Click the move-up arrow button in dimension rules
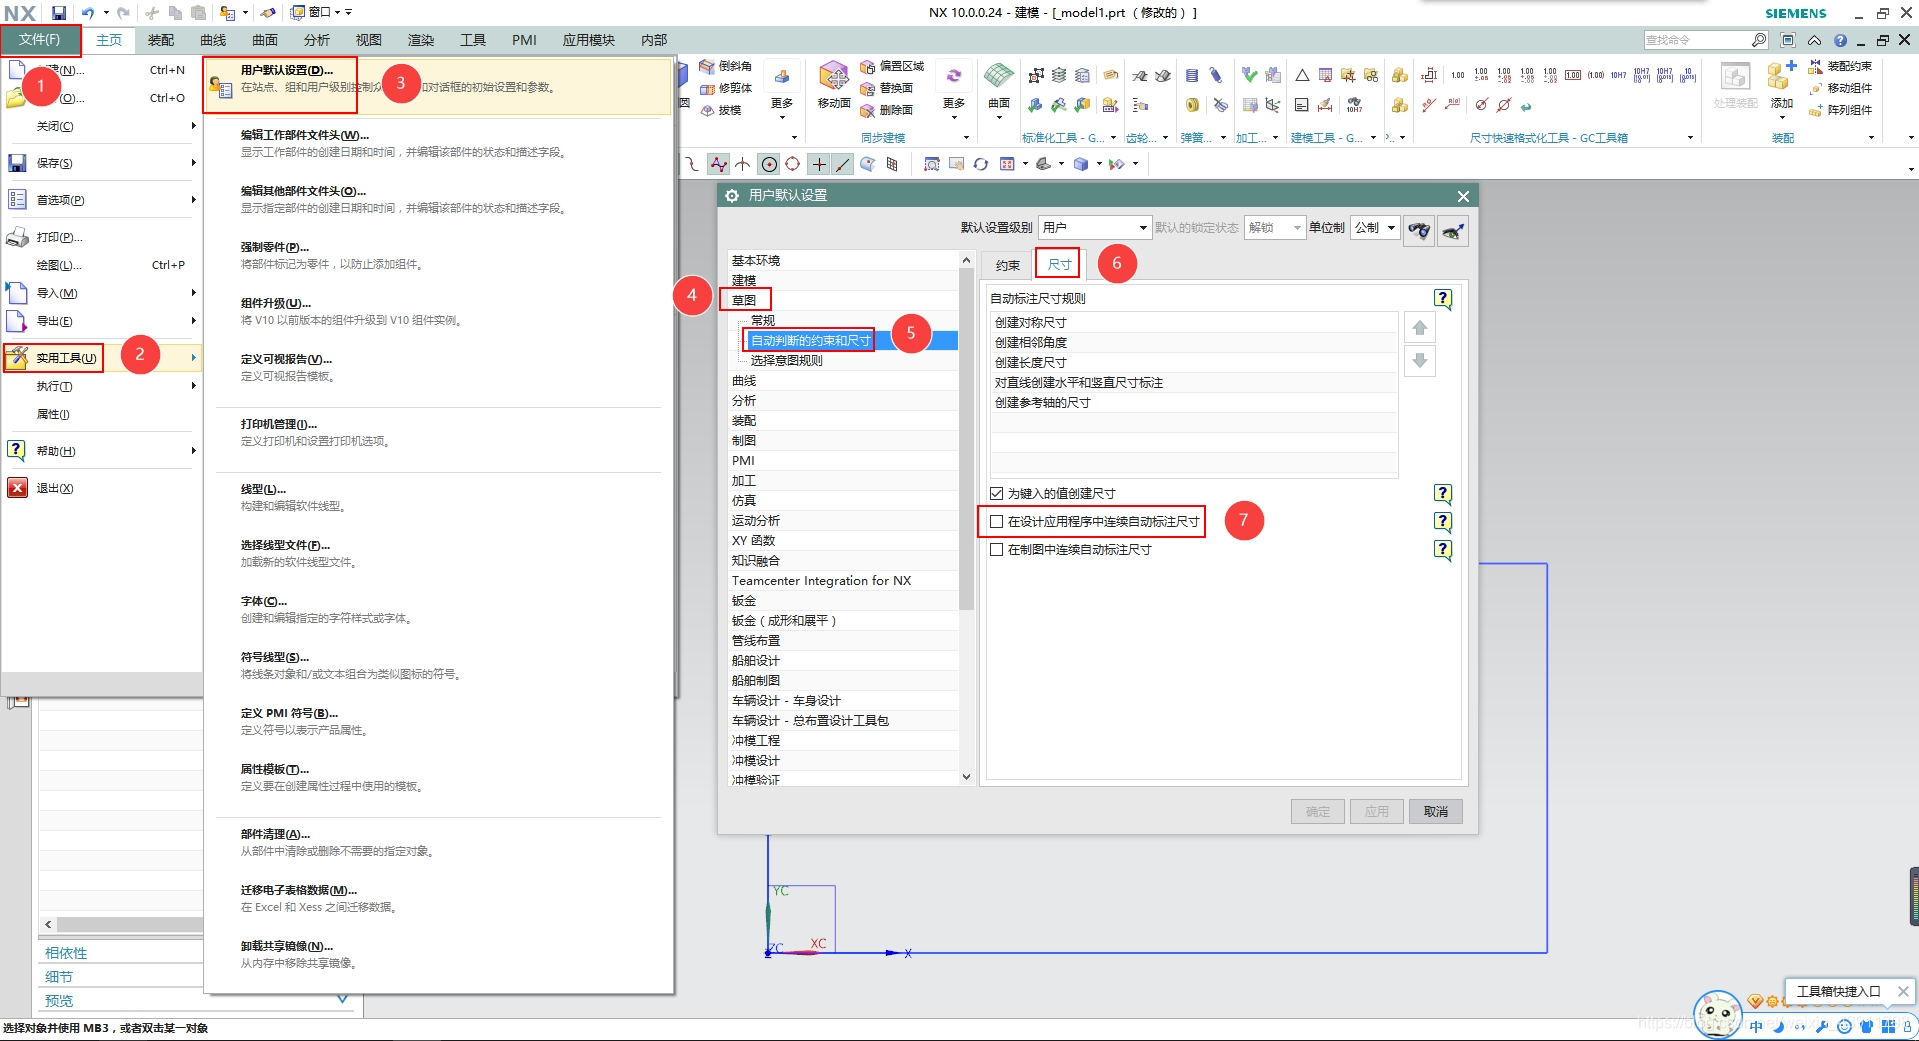This screenshot has height=1041, width=1919. pyautogui.click(x=1420, y=328)
